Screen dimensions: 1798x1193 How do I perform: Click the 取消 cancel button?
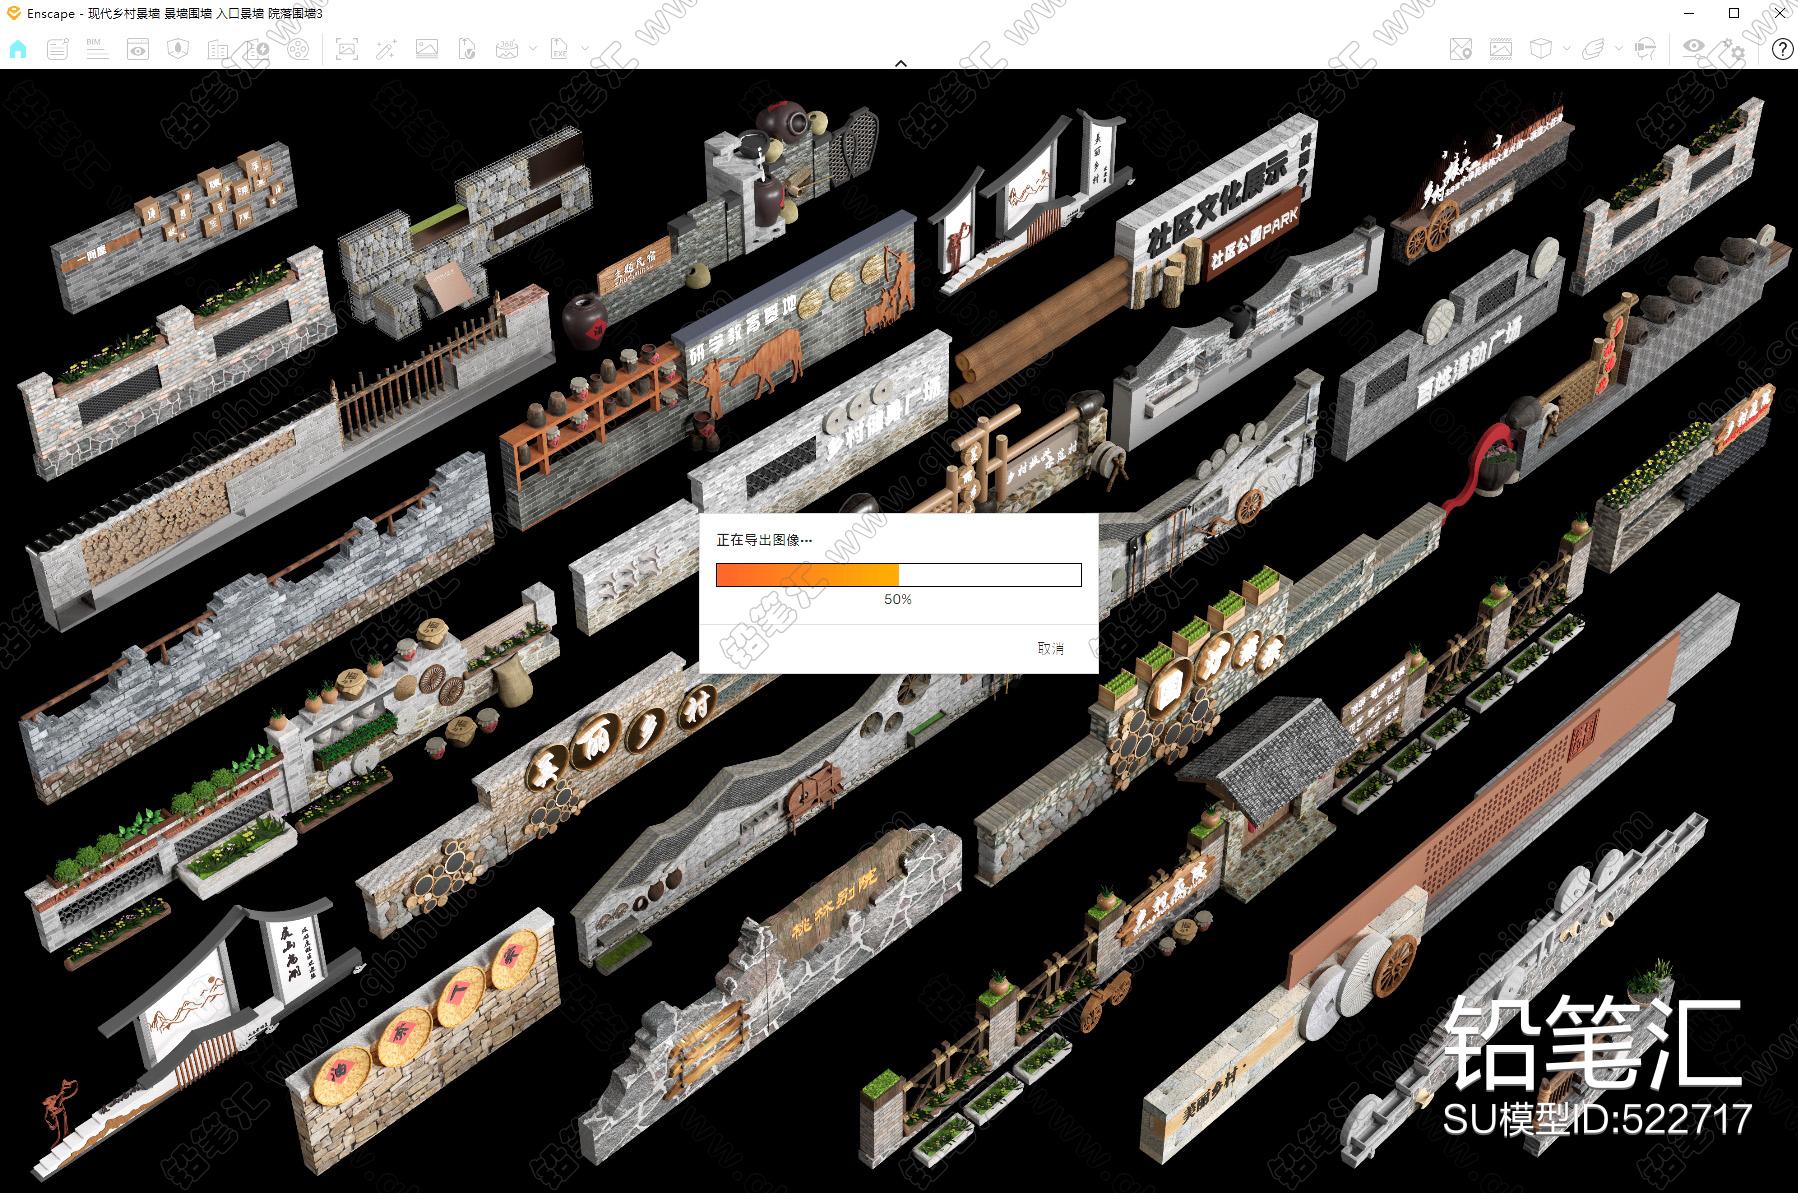[x=1050, y=648]
